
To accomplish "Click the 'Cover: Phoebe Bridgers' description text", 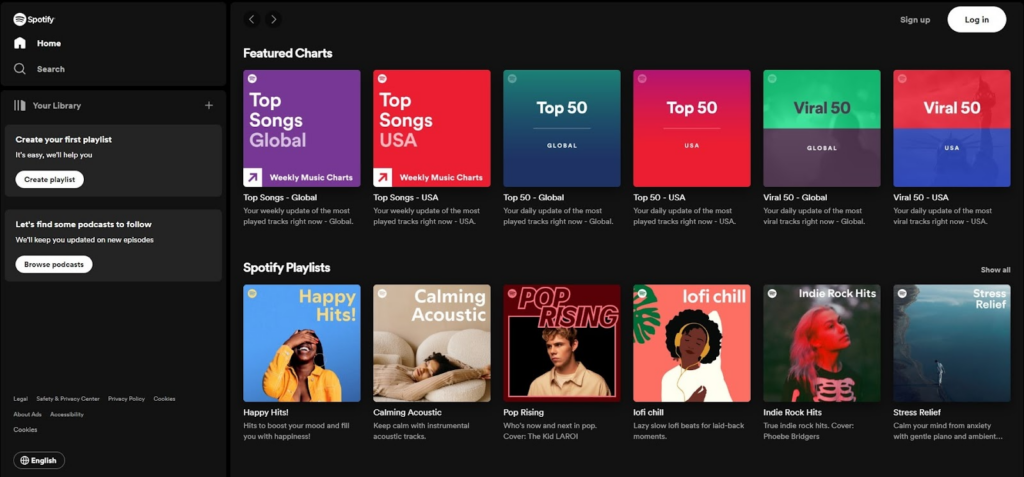I will (x=809, y=431).
